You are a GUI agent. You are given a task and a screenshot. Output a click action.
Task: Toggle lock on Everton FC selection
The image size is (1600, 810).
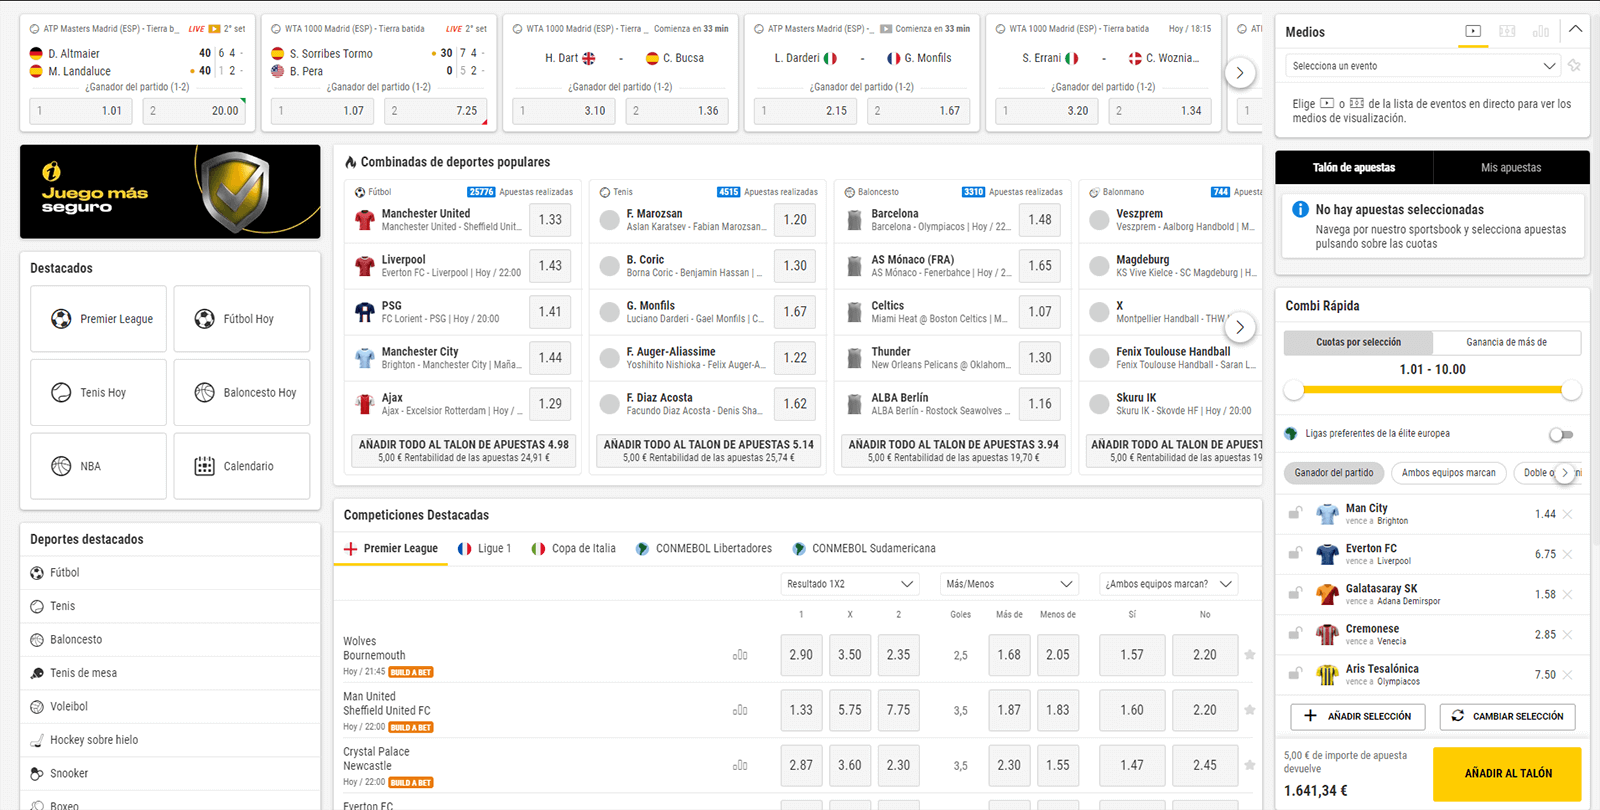click(1295, 553)
